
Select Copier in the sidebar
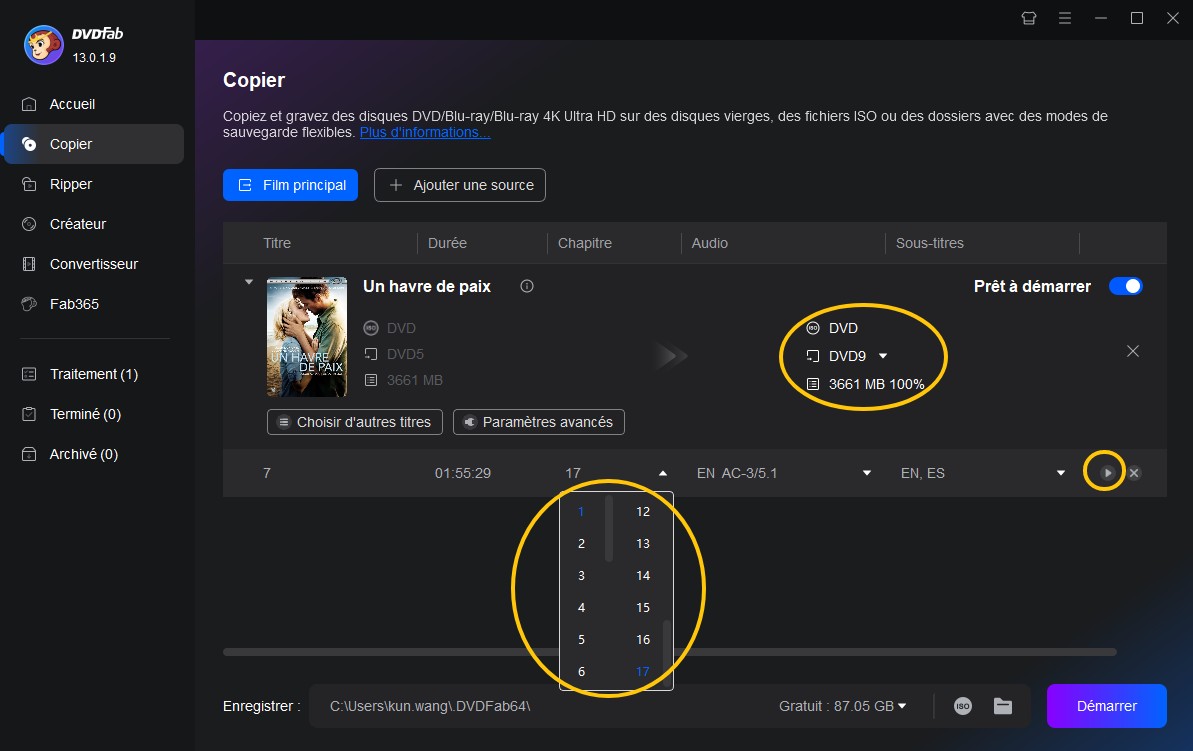click(93, 144)
